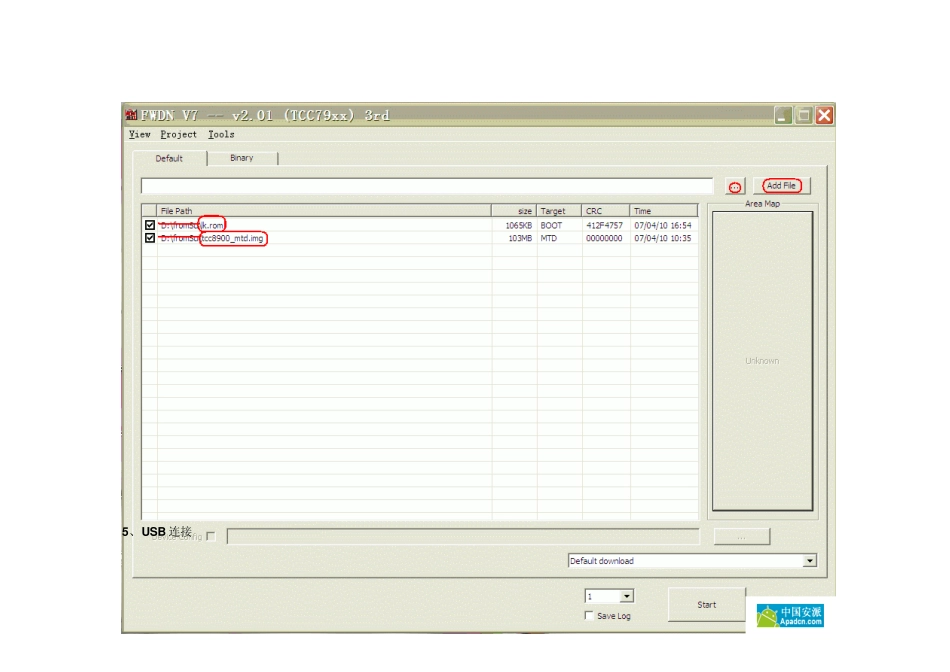Click the size column header
This screenshot has width=950, height=672.
point(514,211)
